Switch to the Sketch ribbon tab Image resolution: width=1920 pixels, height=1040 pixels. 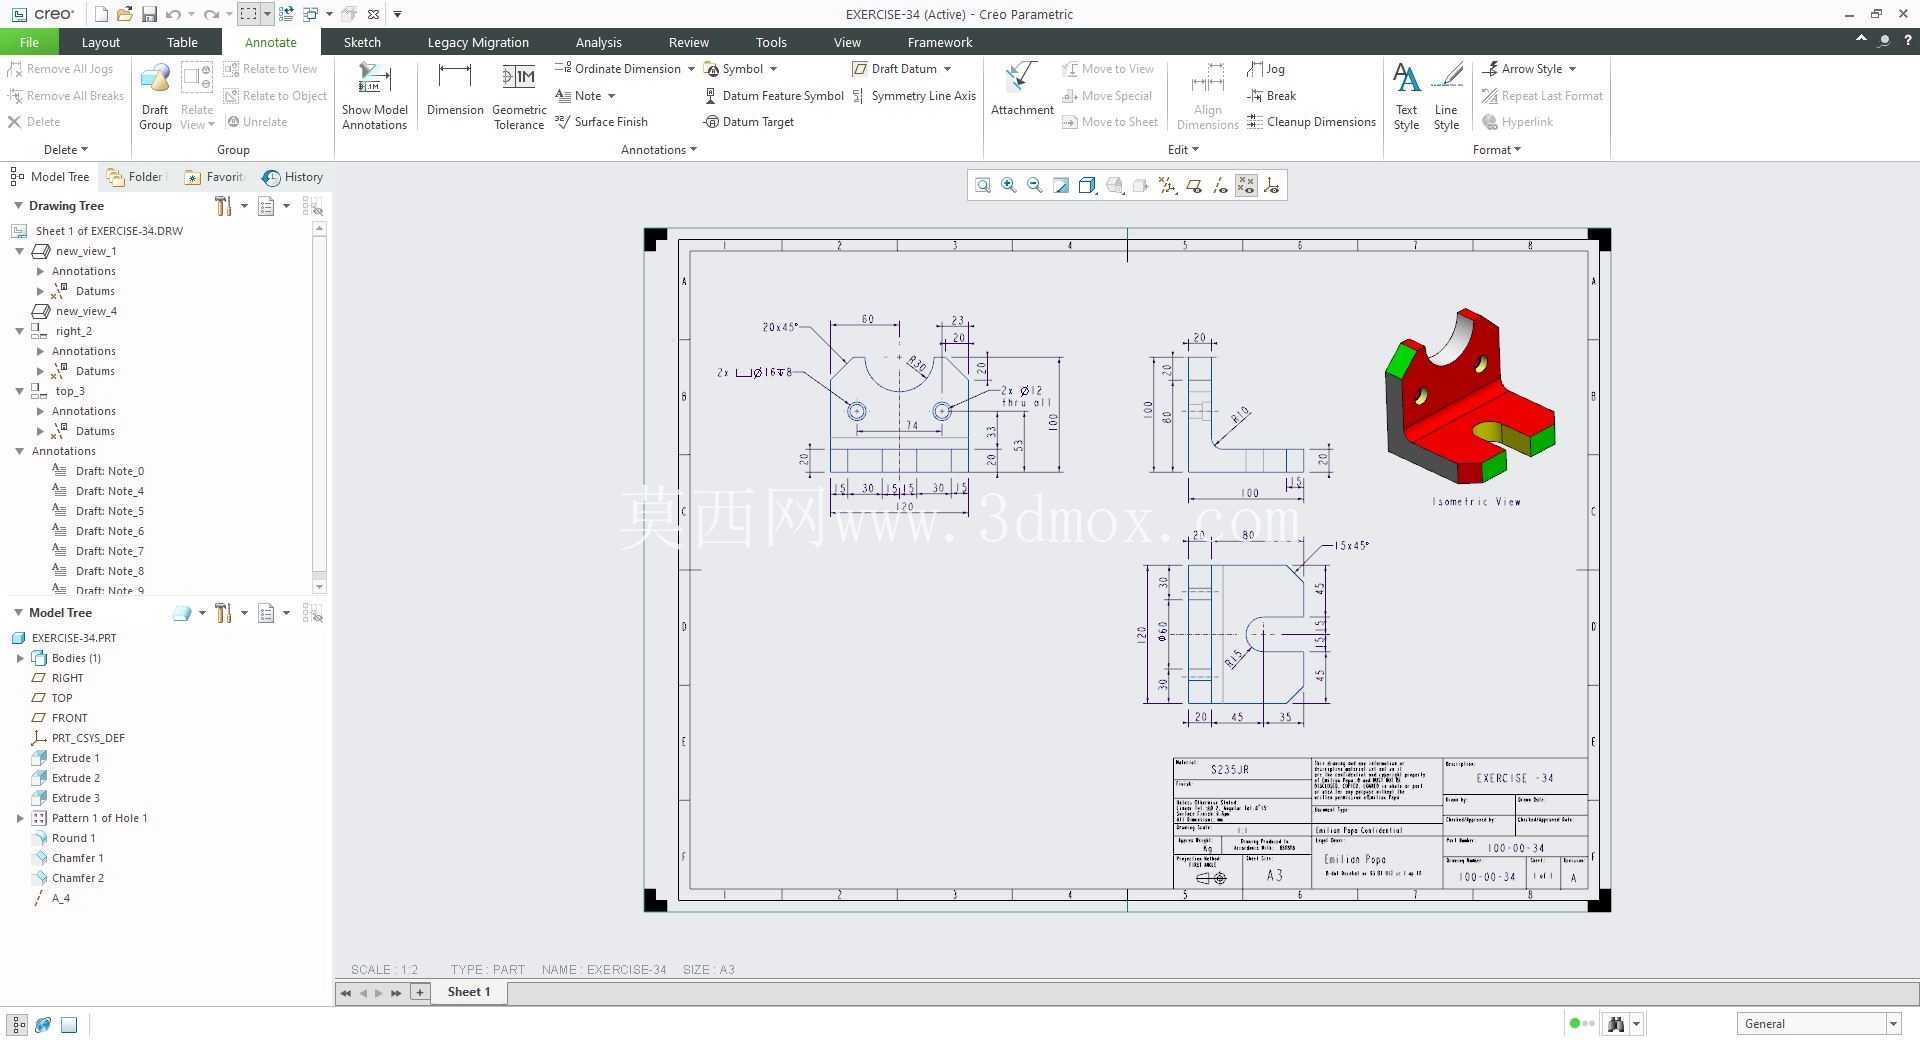362,42
